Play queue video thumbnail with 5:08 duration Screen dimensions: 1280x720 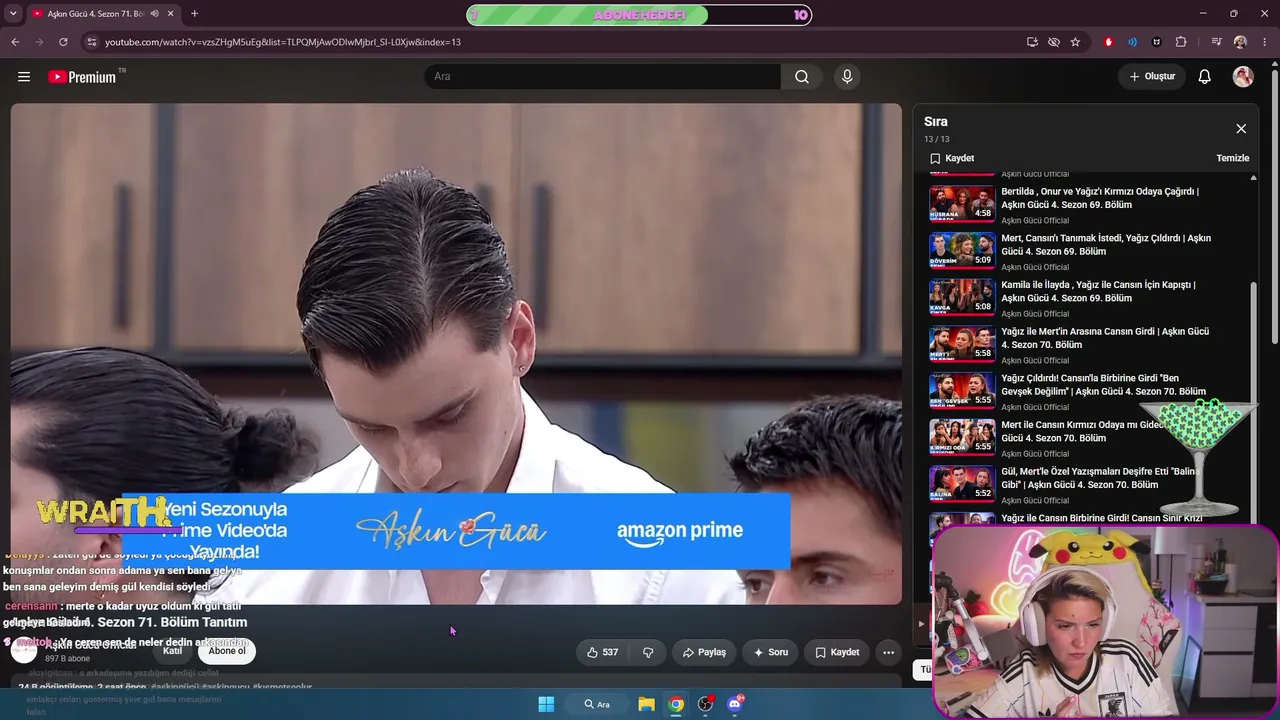962,296
